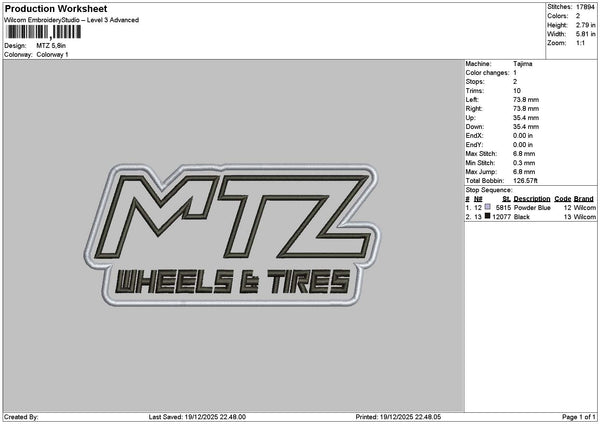This screenshot has width=600, height=424.
Task: Click the "EndX:" label
Action: 474,136
